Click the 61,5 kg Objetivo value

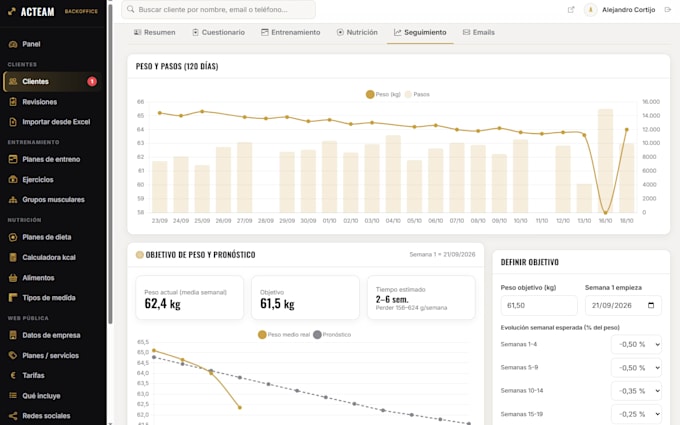point(277,304)
